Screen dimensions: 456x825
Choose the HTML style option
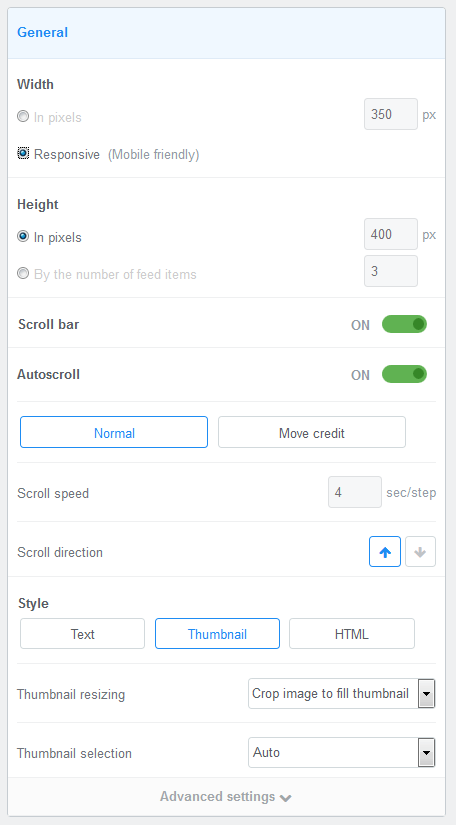pyautogui.click(x=352, y=633)
